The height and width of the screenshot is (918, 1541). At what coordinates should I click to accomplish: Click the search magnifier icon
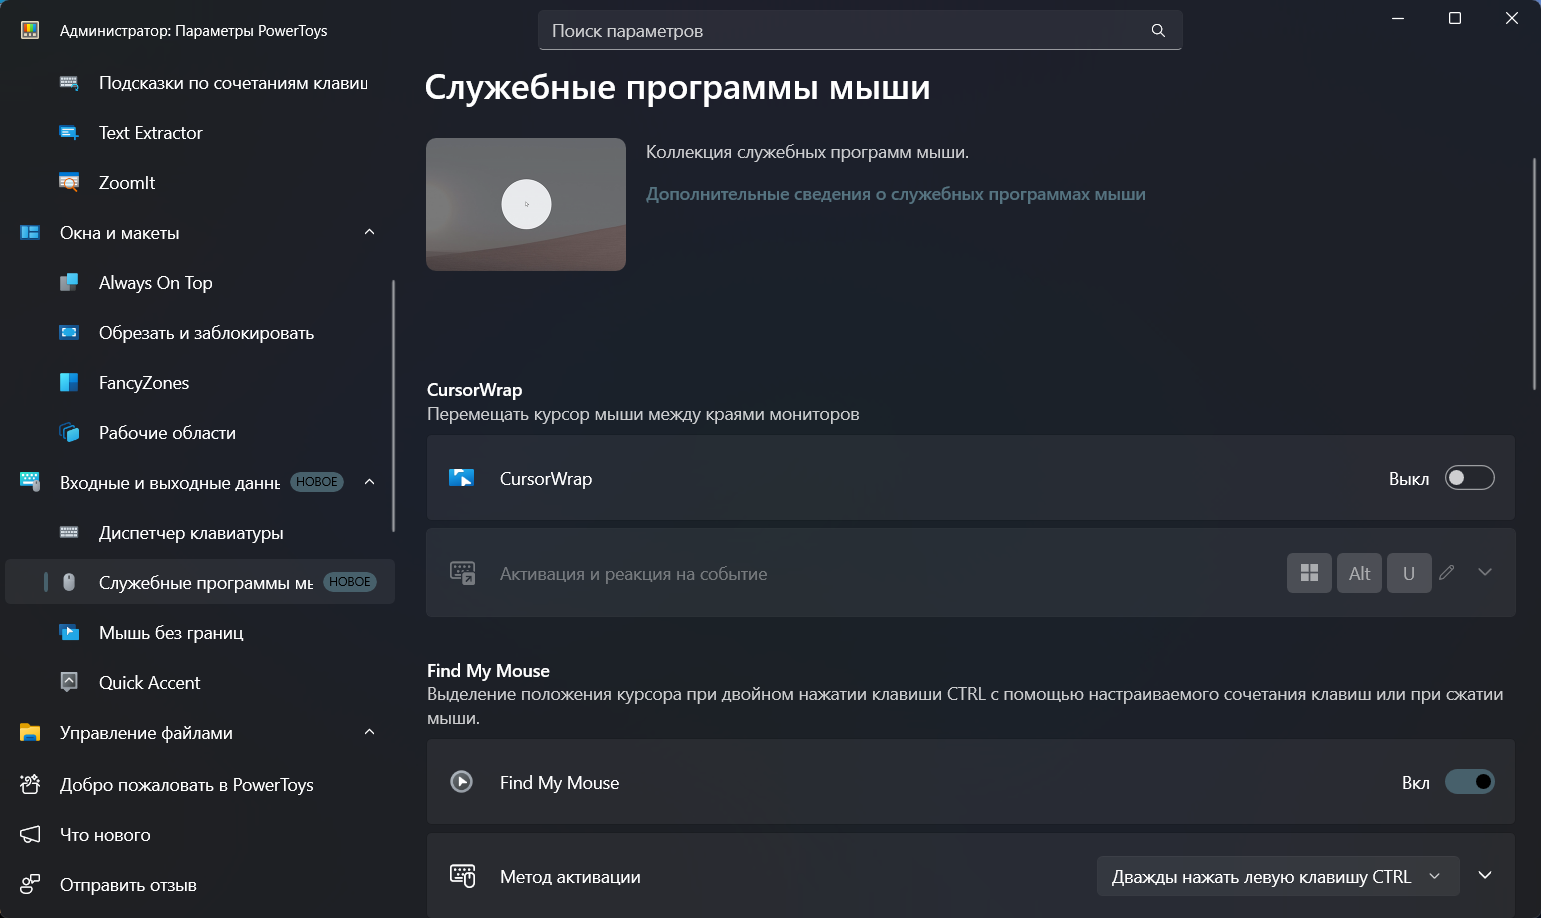coord(1158,31)
